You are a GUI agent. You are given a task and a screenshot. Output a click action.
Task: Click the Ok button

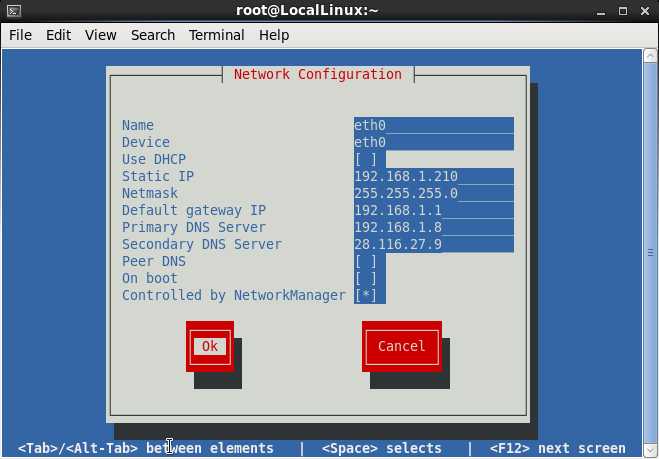click(210, 346)
